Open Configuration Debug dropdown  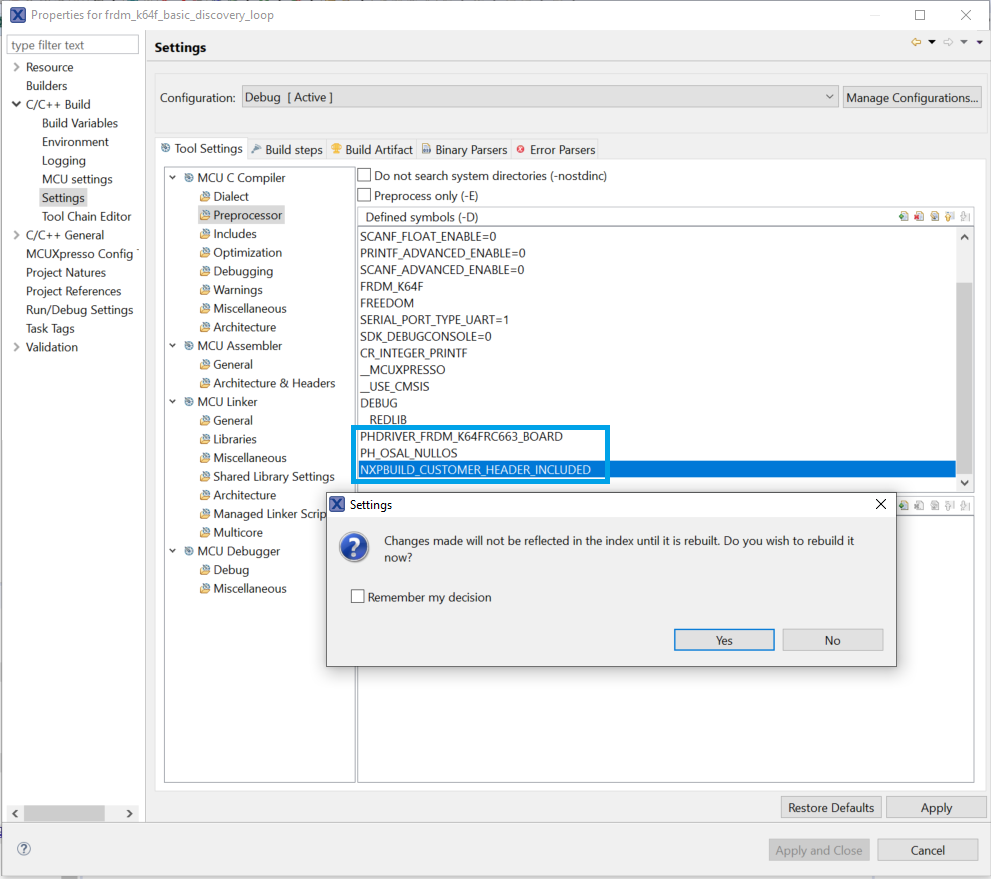[540, 97]
